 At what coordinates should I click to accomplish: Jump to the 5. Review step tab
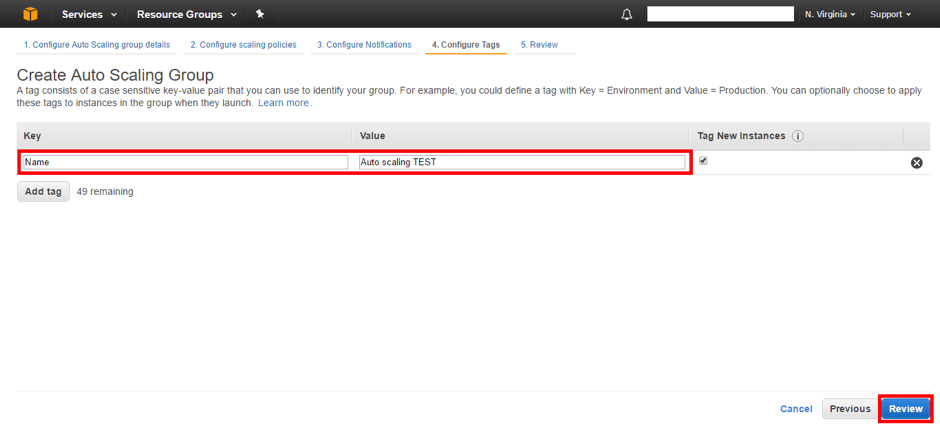539,45
